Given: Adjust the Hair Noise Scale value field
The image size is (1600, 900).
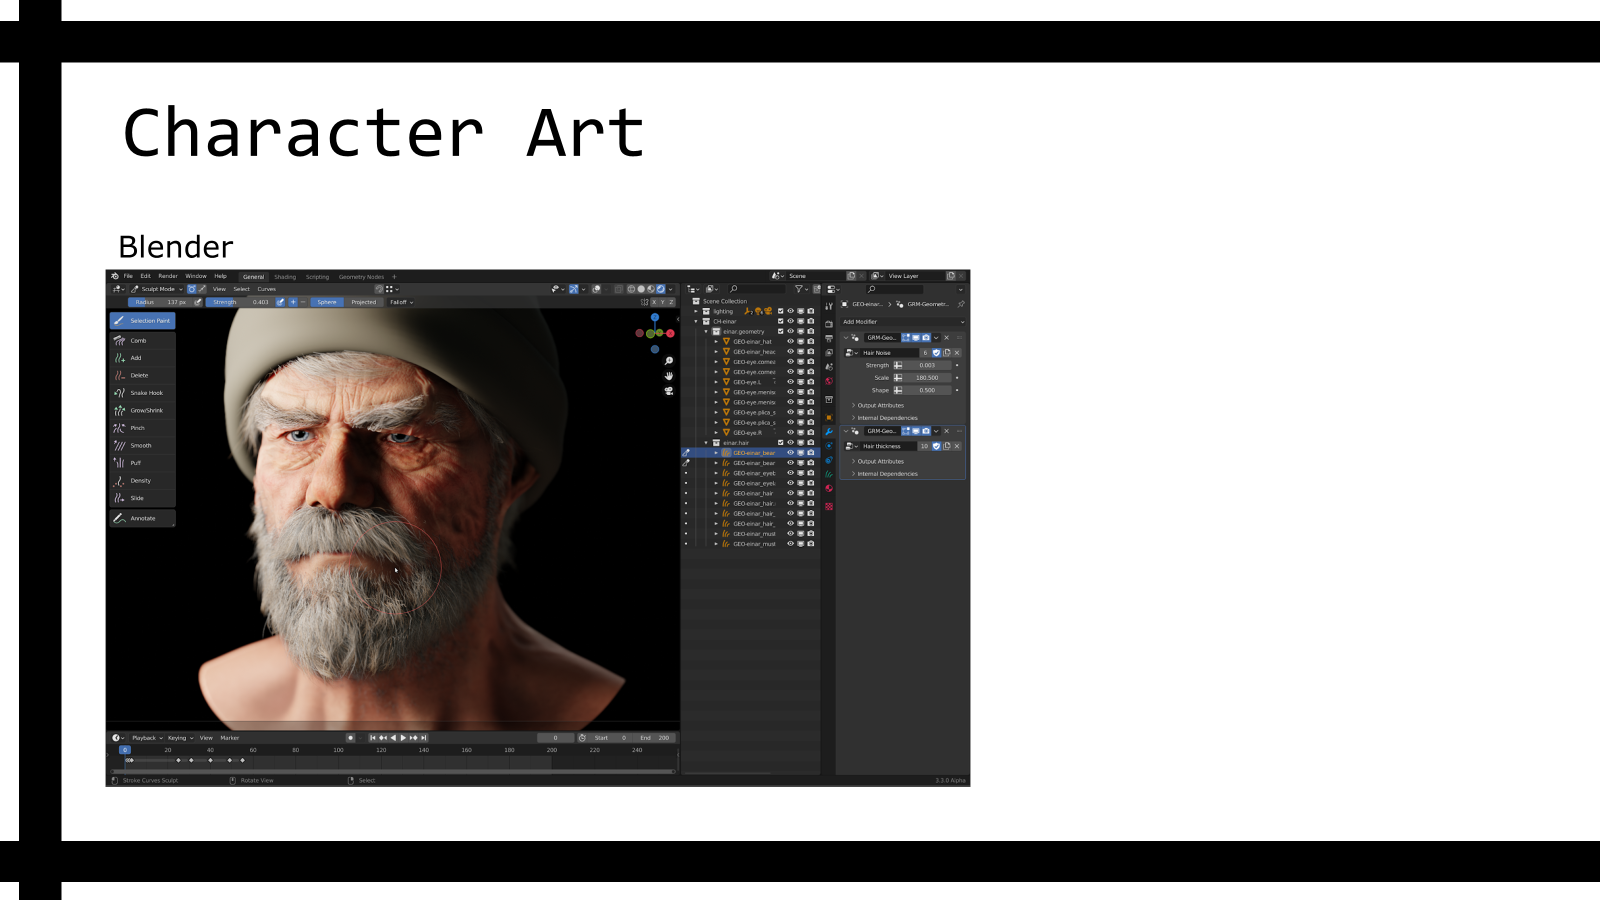Looking at the screenshot, I should (927, 378).
